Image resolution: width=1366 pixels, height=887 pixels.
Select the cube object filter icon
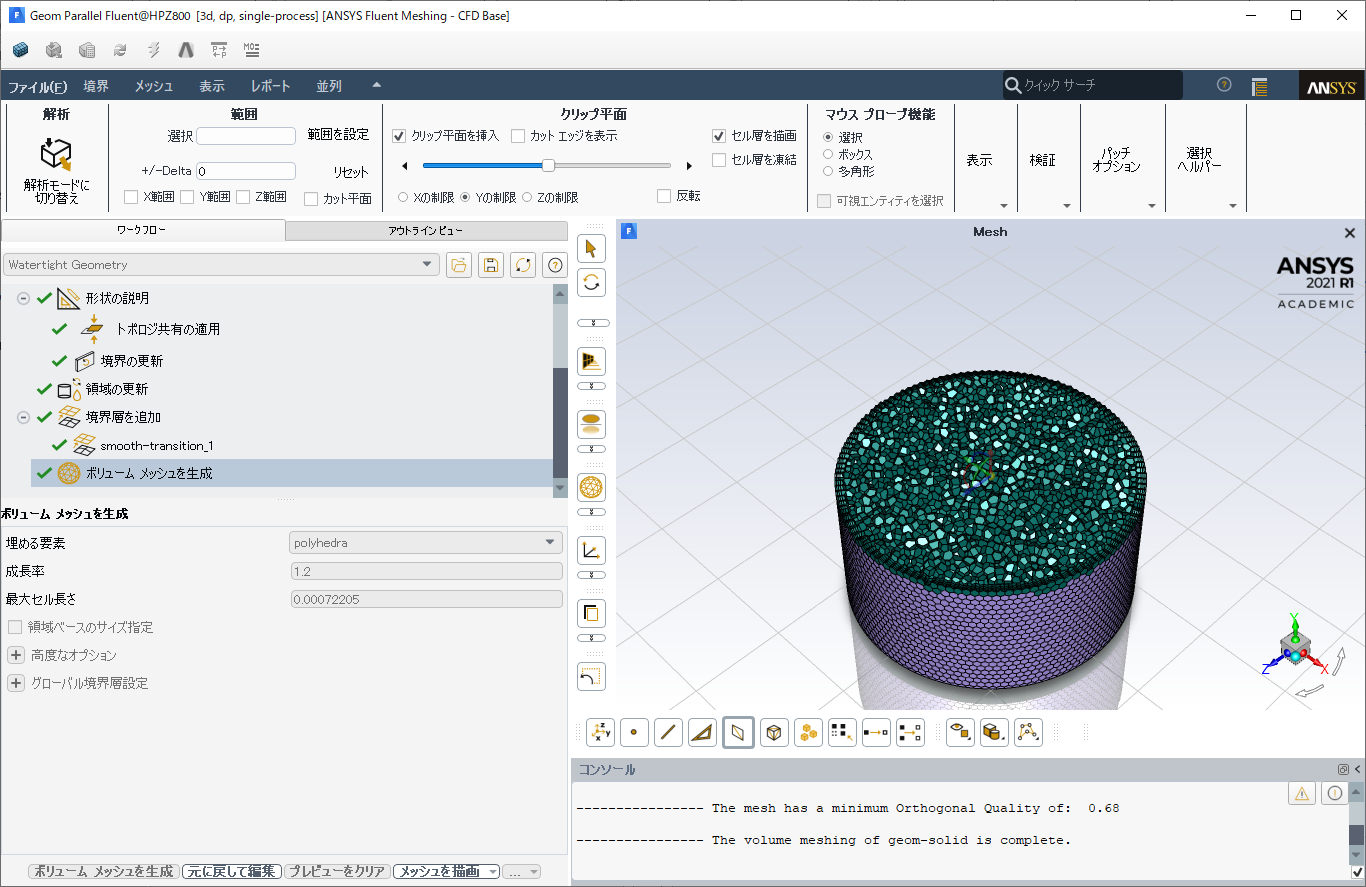774,733
